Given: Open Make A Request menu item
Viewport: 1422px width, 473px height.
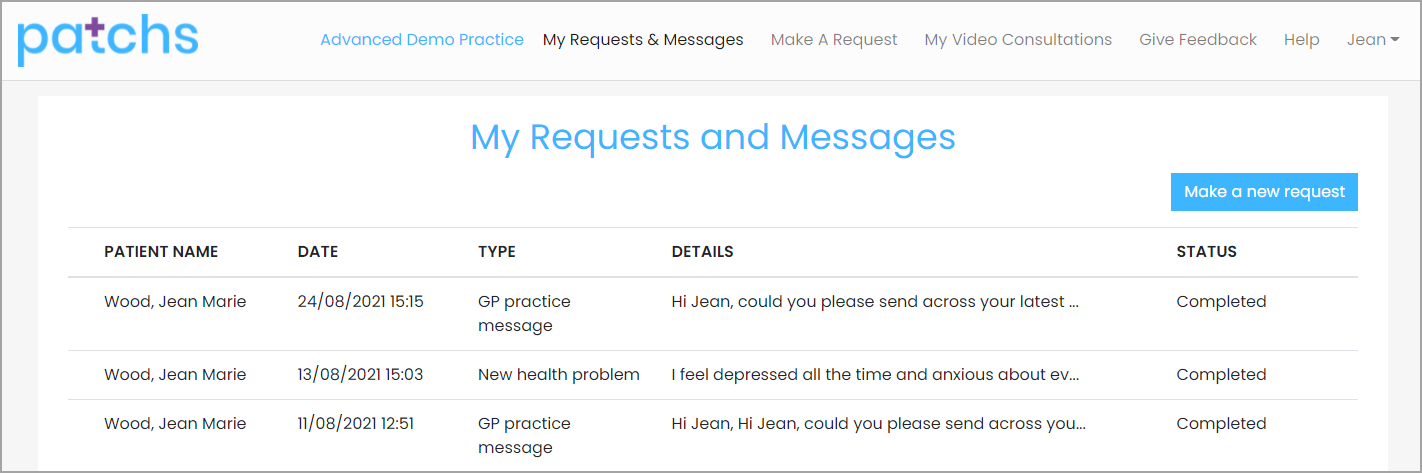Looking at the screenshot, I should [x=834, y=40].
